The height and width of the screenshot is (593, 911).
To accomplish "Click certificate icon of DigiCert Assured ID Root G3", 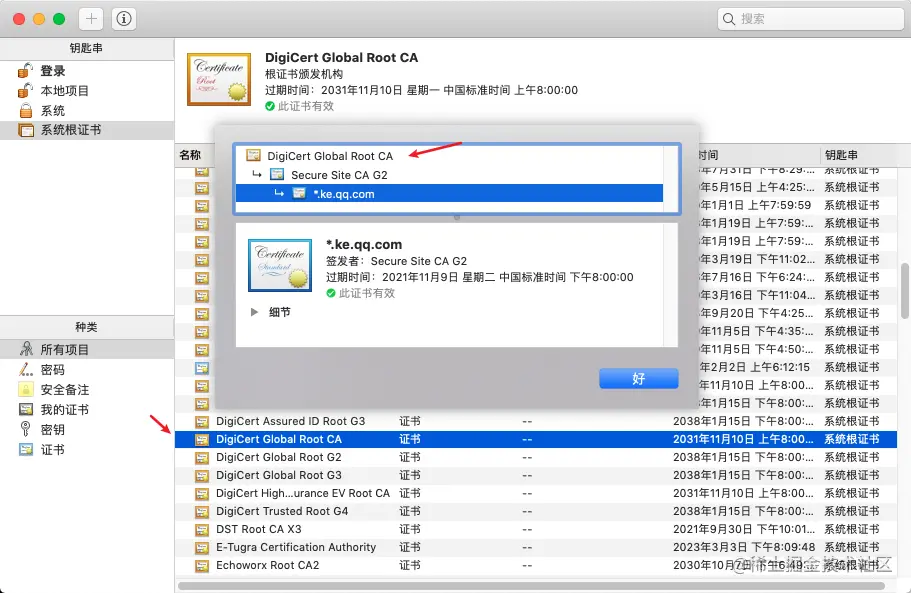I will 202,422.
